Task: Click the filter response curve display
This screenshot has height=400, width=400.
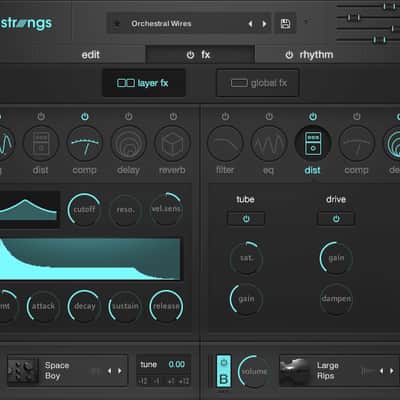Action: pos(29,209)
